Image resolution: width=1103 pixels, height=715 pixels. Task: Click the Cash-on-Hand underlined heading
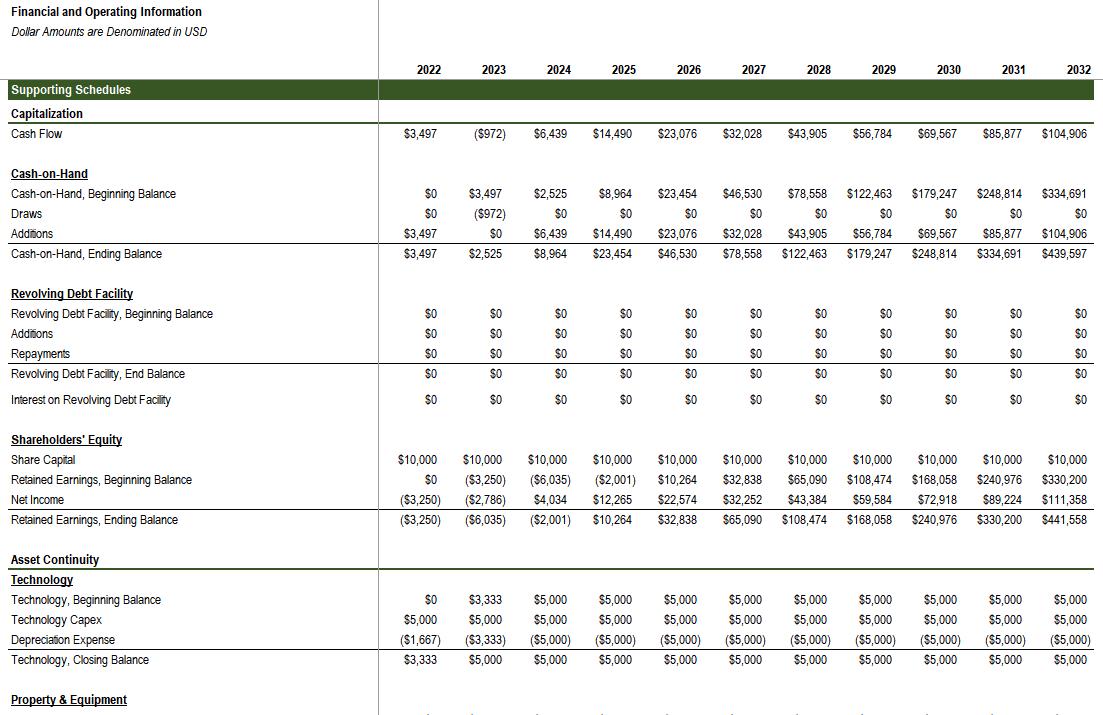[49, 174]
